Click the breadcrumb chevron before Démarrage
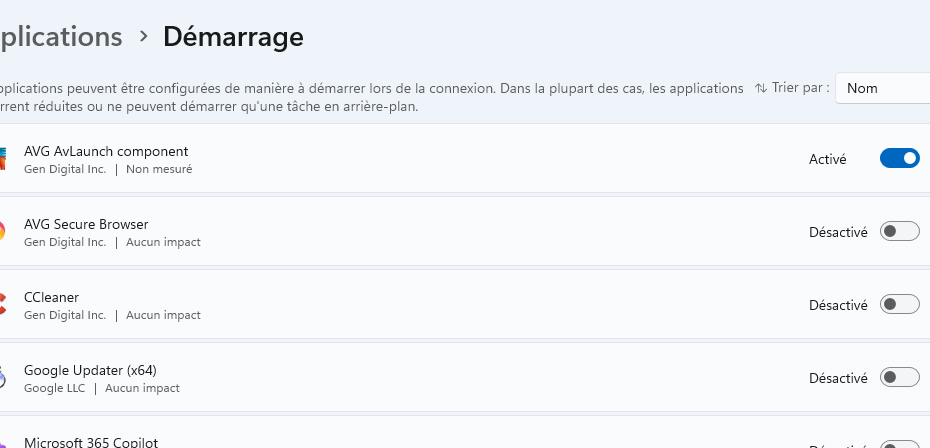Image resolution: width=930 pixels, height=448 pixels. click(143, 37)
